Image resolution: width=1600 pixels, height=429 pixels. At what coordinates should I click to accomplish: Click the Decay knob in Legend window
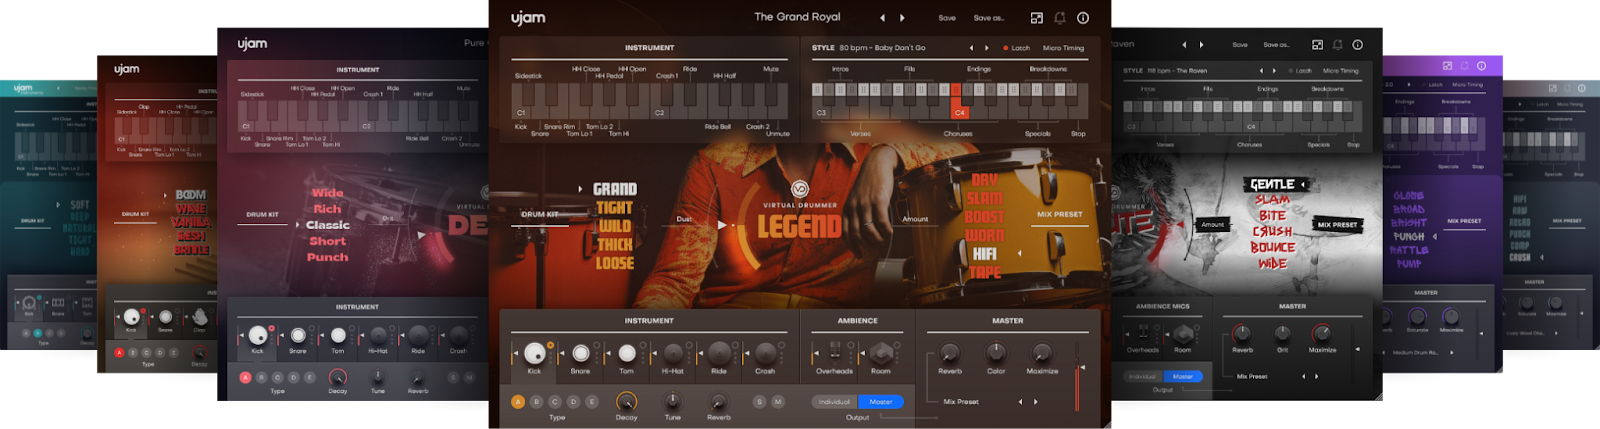[626, 401]
